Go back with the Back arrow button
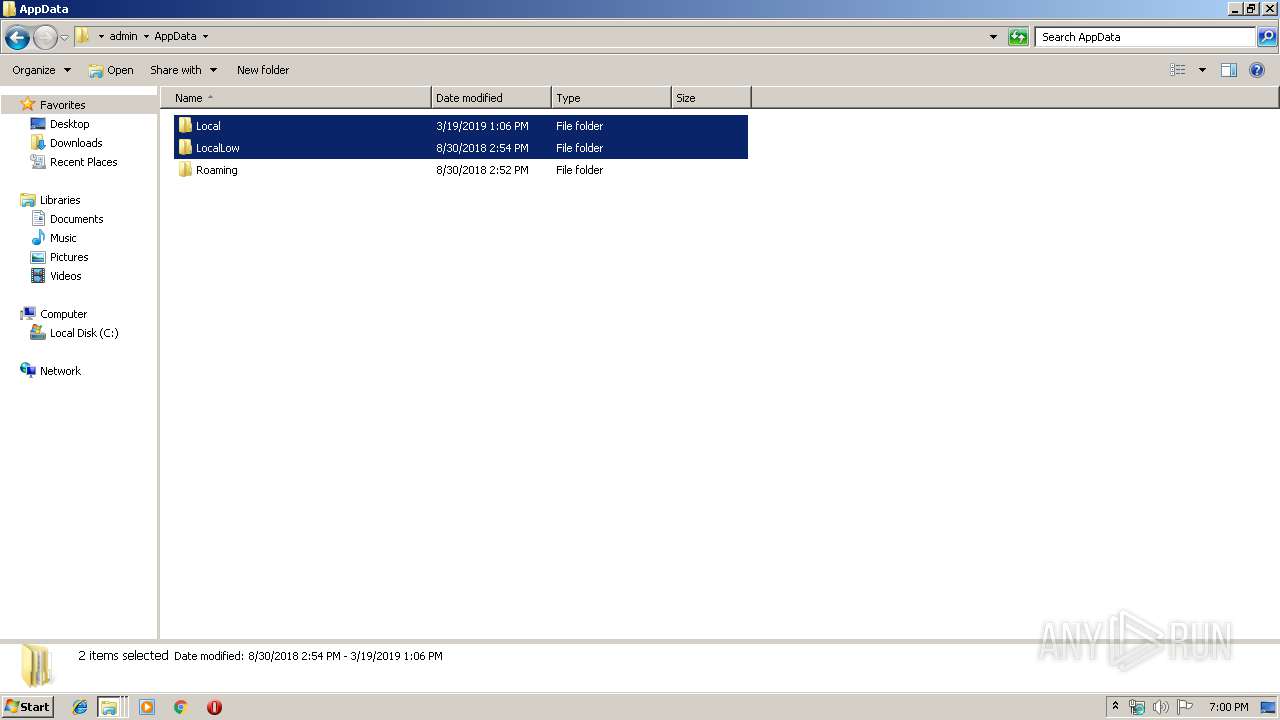1280x720 pixels. point(17,38)
